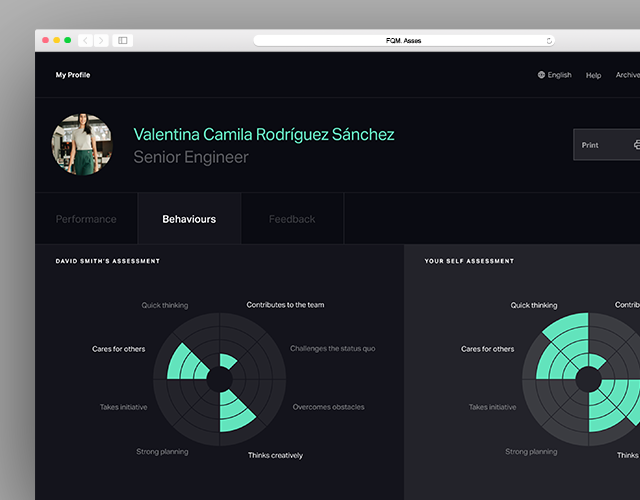The image size is (640, 500).
Task: Click Challenges the status quo label
Action: pyautogui.click(x=333, y=349)
